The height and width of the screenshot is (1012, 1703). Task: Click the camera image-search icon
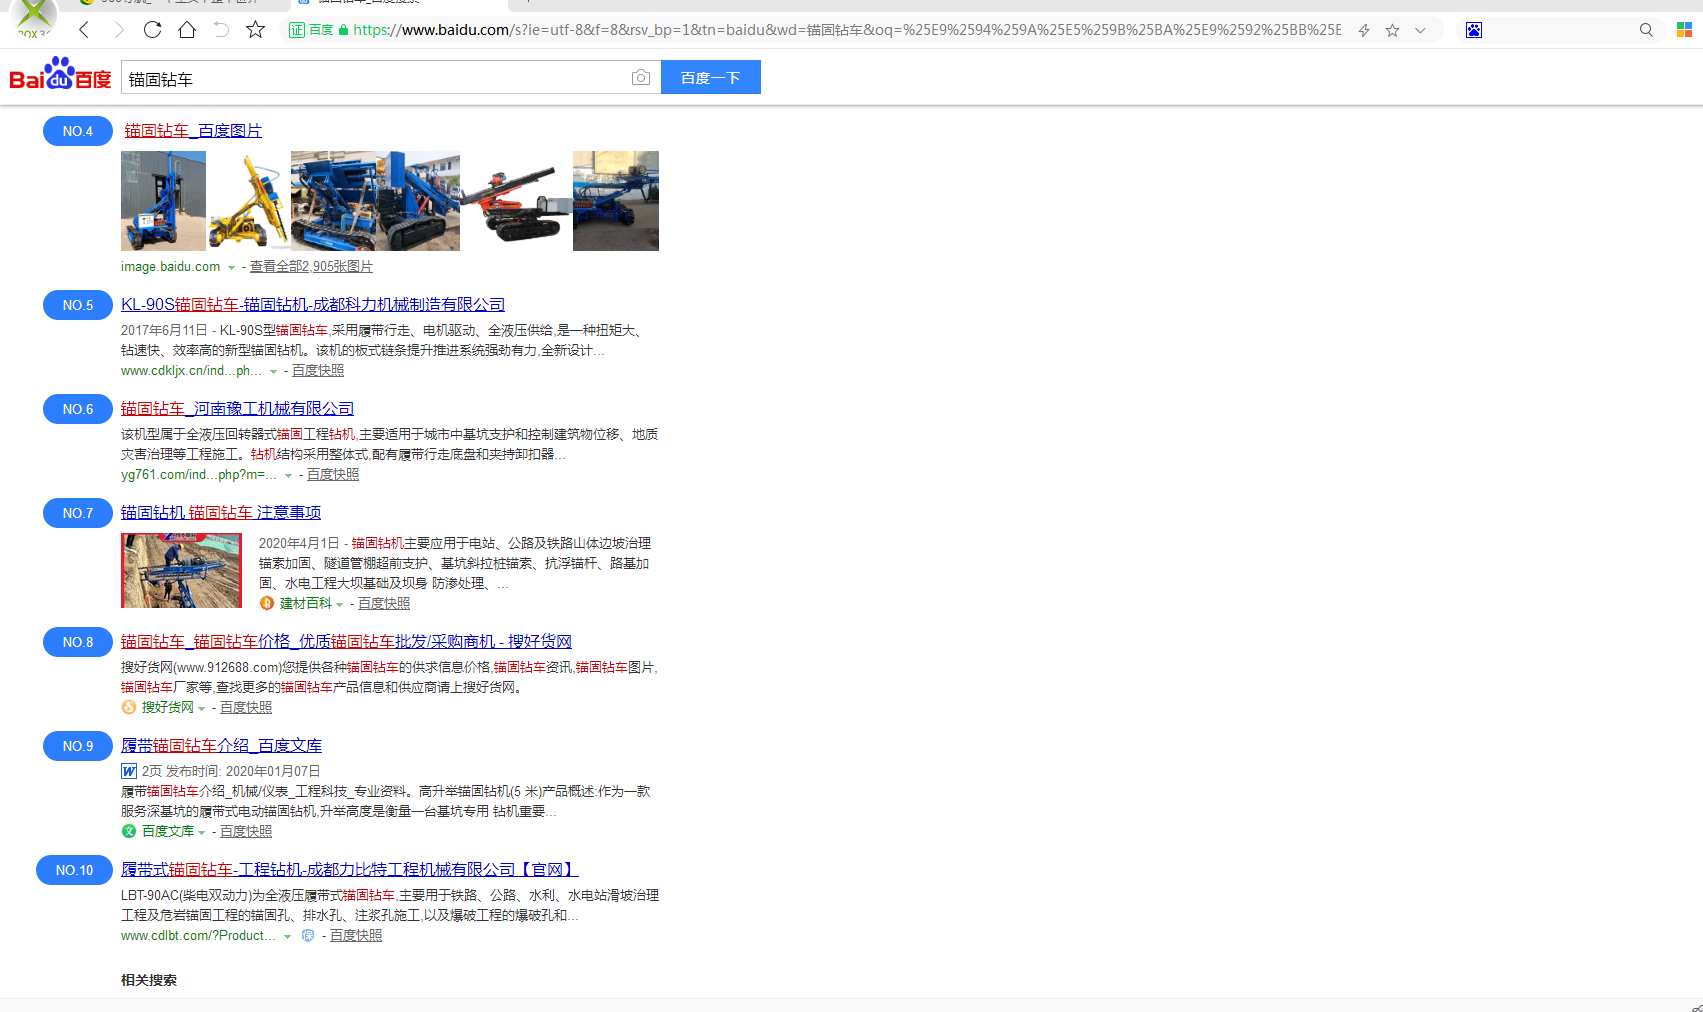[x=641, y=78]
